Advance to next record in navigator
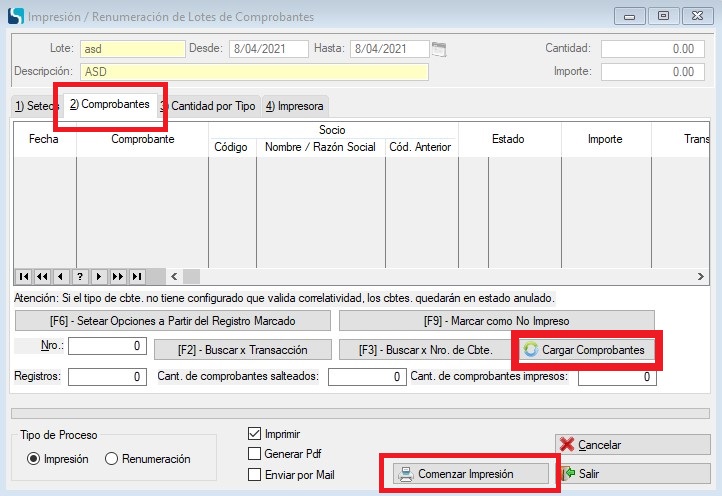The width and height of the screenshot is (722, 496). 98,276
